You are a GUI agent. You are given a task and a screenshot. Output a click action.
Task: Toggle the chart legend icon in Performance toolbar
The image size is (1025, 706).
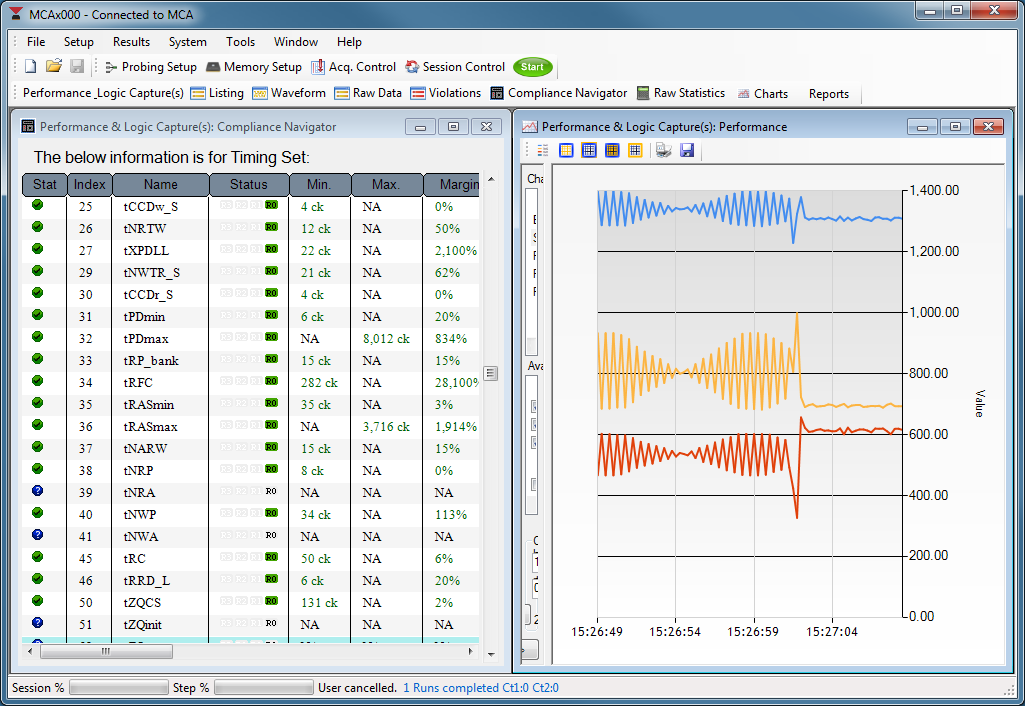(543, 150)
